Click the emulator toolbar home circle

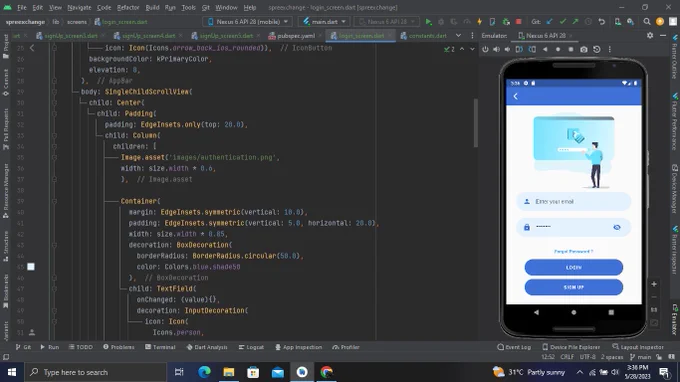(558, 49)
